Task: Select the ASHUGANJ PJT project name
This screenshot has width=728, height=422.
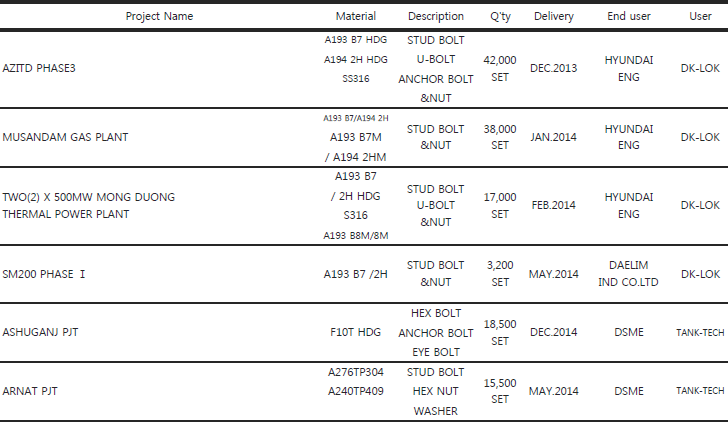Action: click(40, 332)
